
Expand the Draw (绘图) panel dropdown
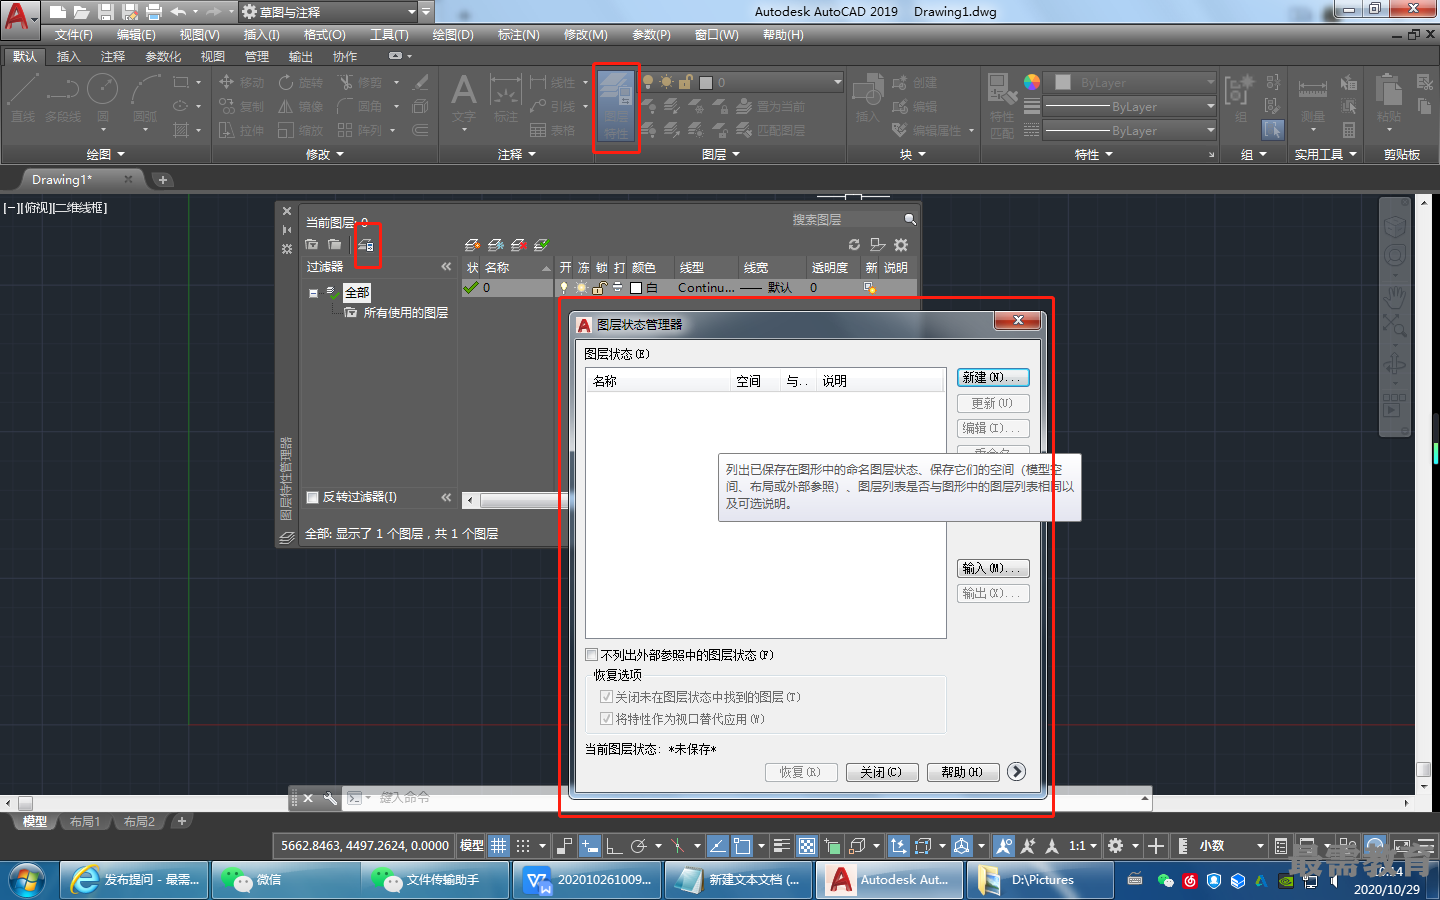click(x=105, y=154)
